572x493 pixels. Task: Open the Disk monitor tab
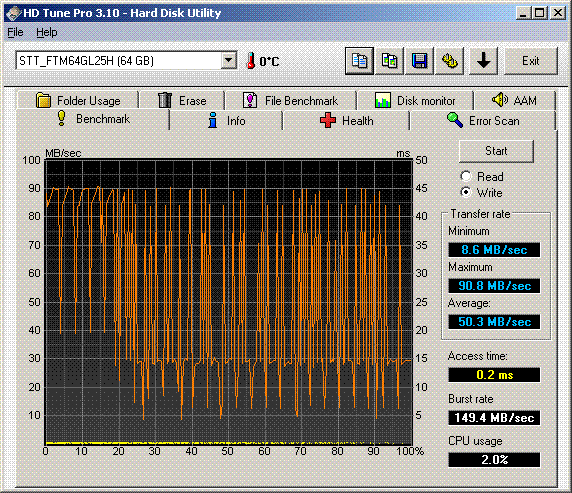tap(415, 100)
